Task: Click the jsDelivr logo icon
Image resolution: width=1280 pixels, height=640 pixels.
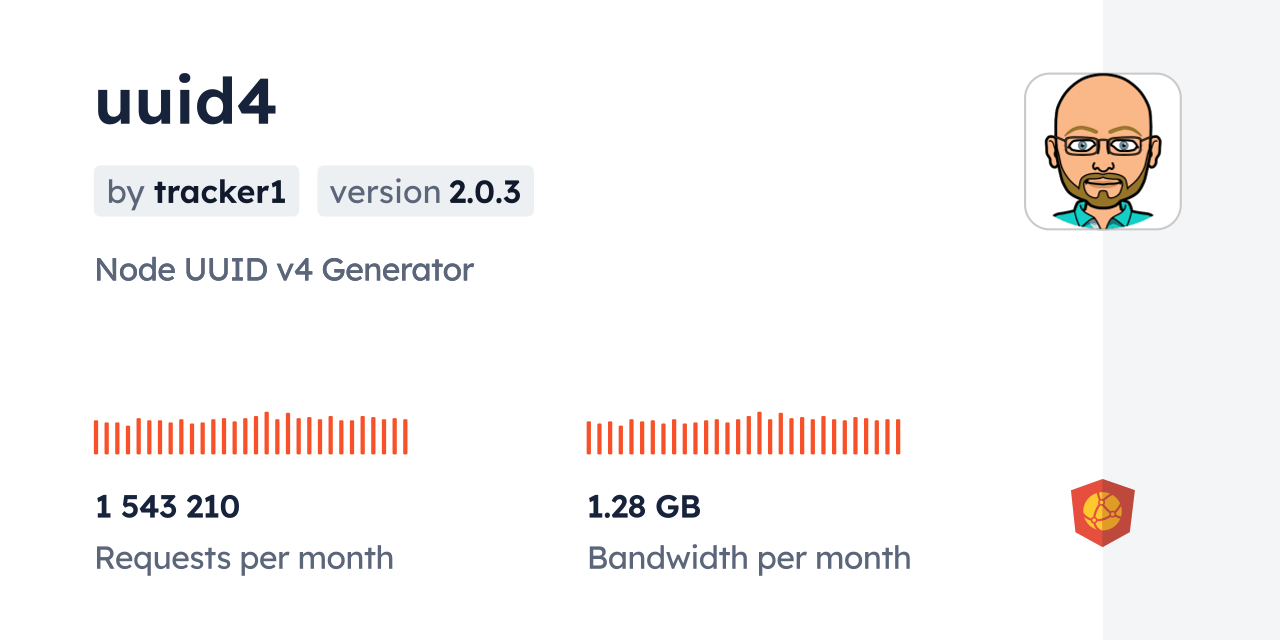Action: click(x=1102, y=513)
